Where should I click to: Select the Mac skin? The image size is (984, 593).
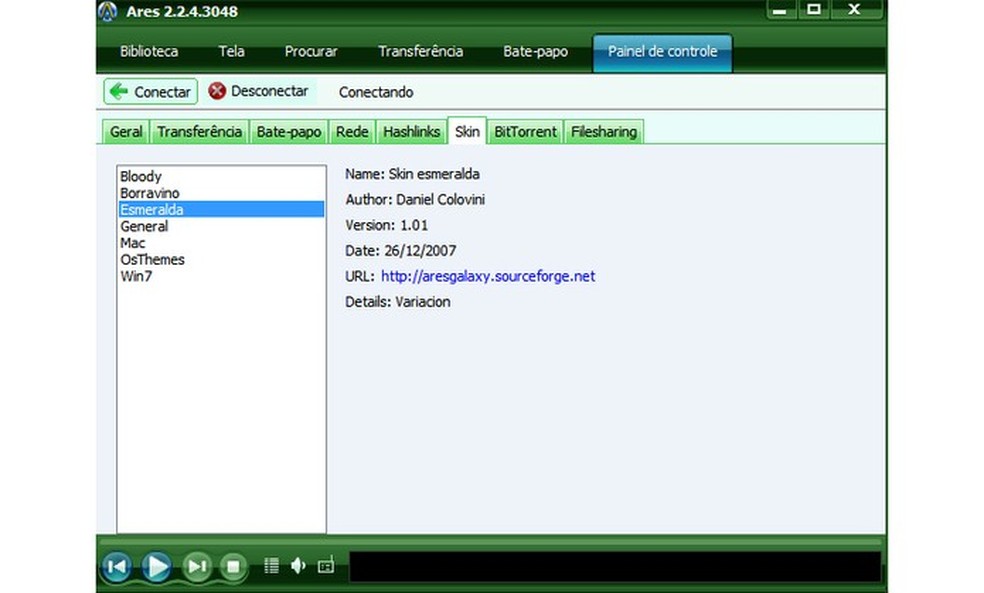(222, 242)
